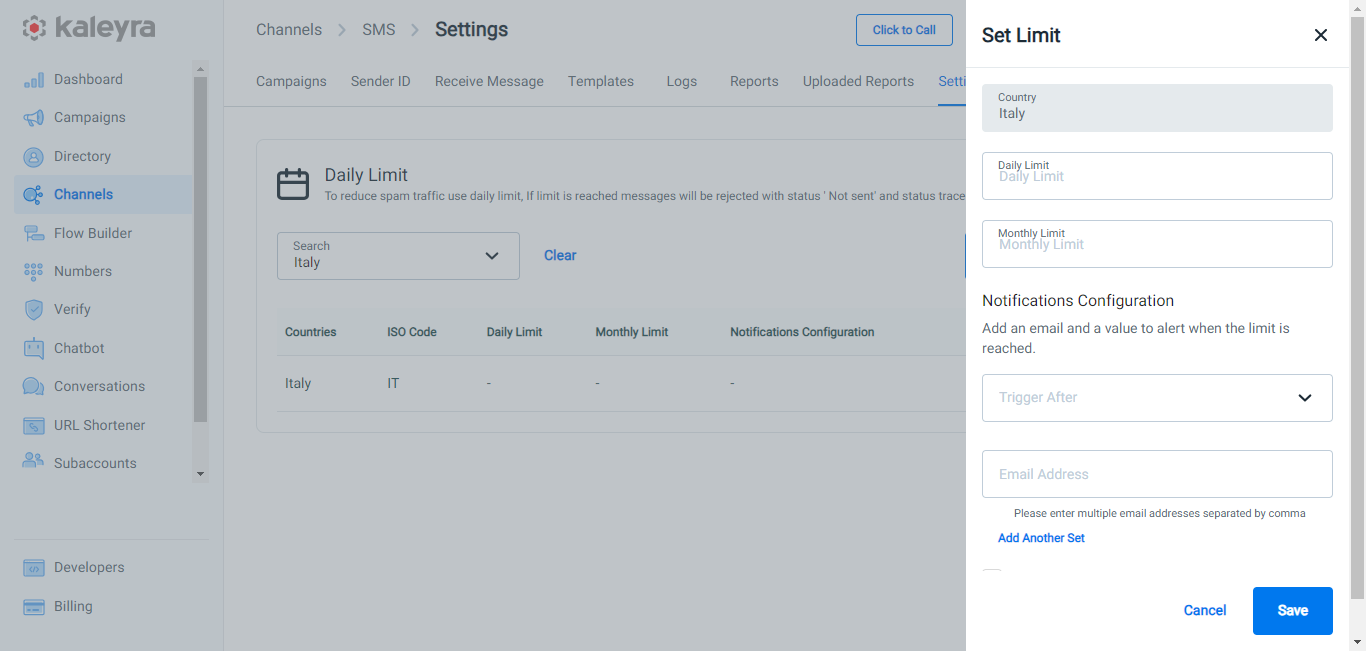Screen dimensions: 1366x651
Task: Open the Dashboard menu item
Action: (88, 79)
